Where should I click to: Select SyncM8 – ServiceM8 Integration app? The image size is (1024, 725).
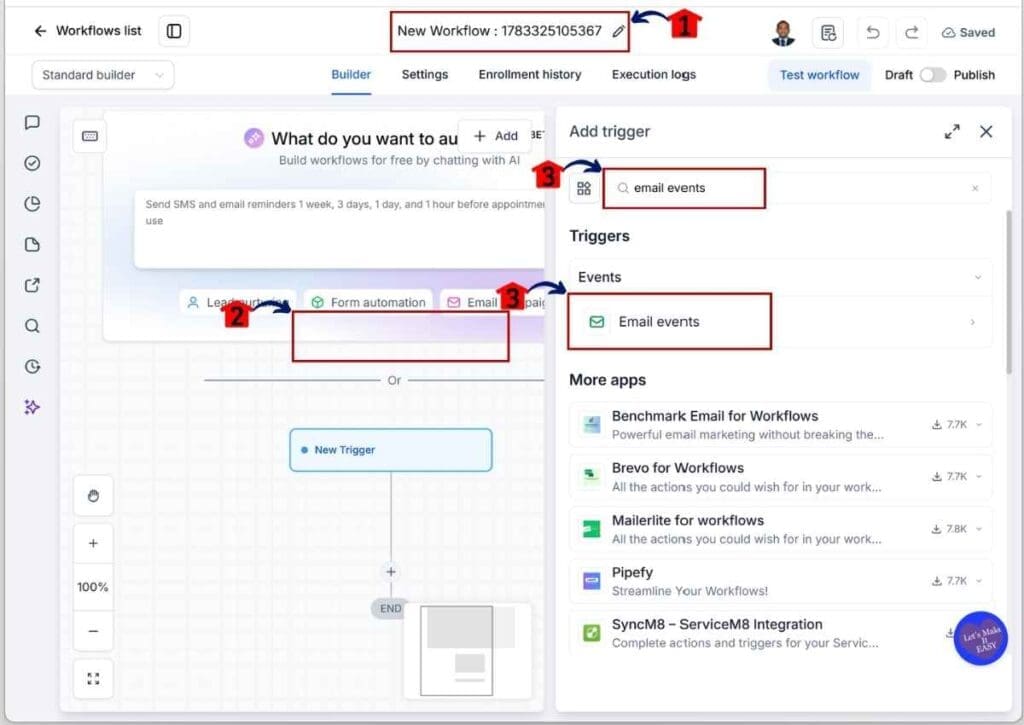tap(780, 633)
